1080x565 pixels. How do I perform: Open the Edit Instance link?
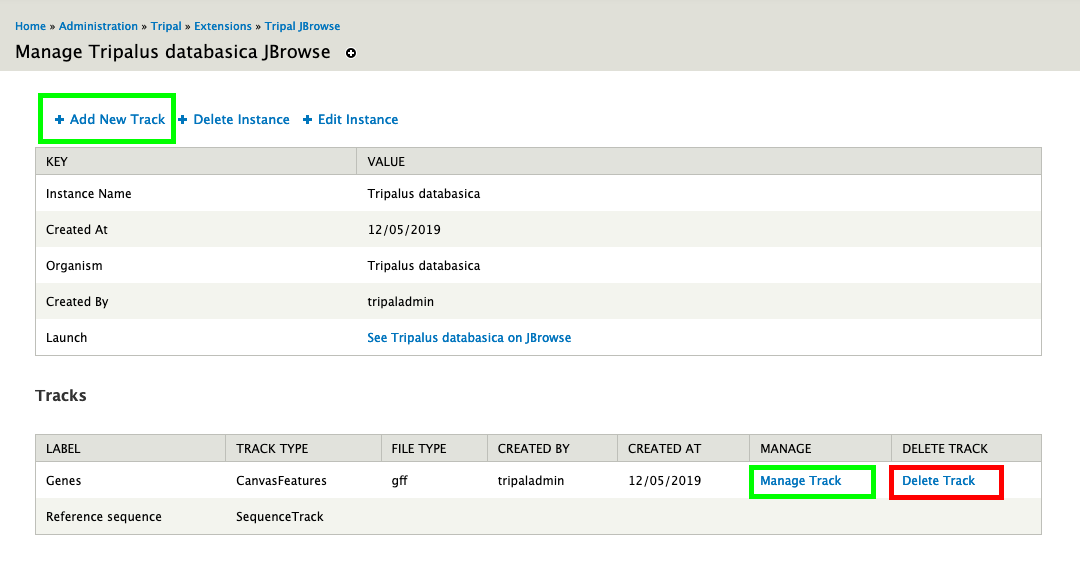[x=357, y=120]
